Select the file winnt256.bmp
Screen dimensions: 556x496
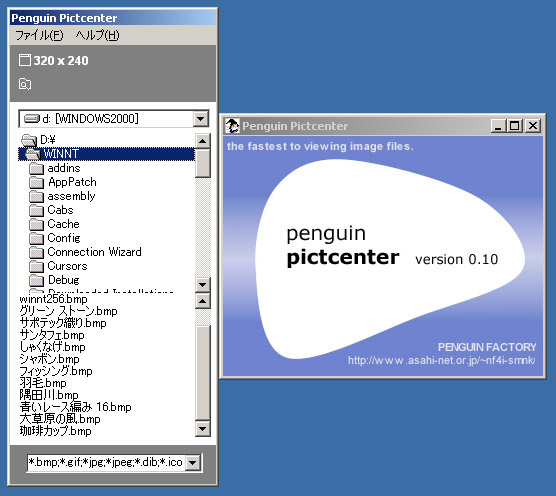[54, 299]
